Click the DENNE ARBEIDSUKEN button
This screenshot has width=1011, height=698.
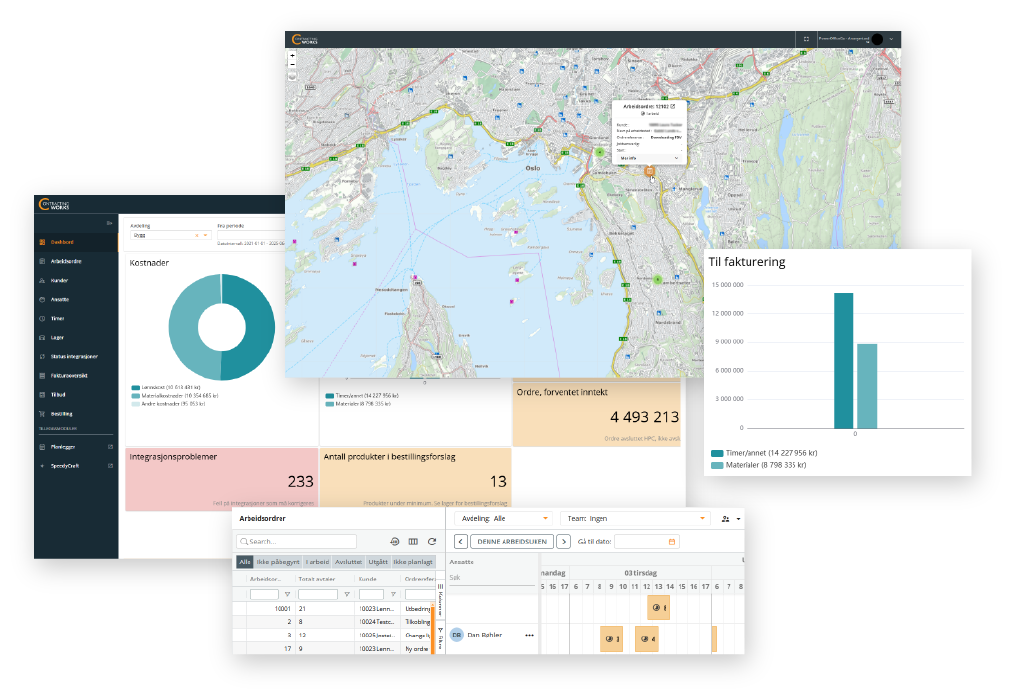pyautogui.click(x=512, y=541)
